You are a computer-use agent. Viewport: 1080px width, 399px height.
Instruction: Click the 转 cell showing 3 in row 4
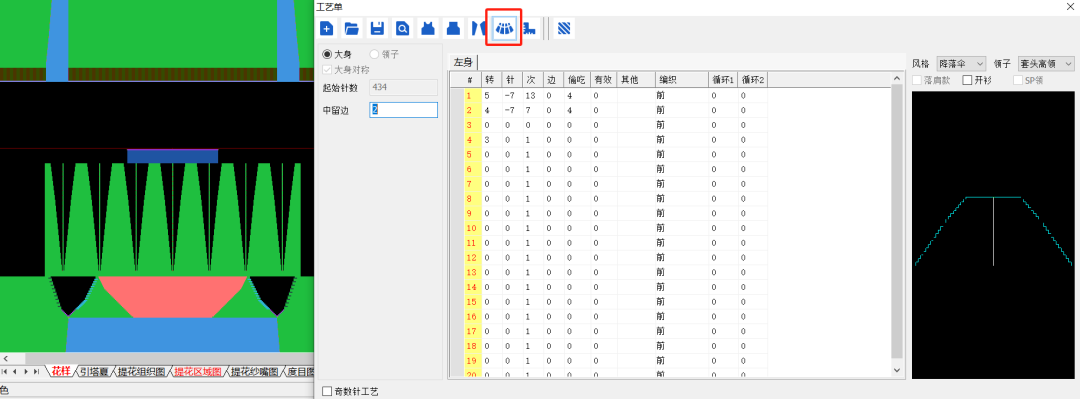coord(492,140)
